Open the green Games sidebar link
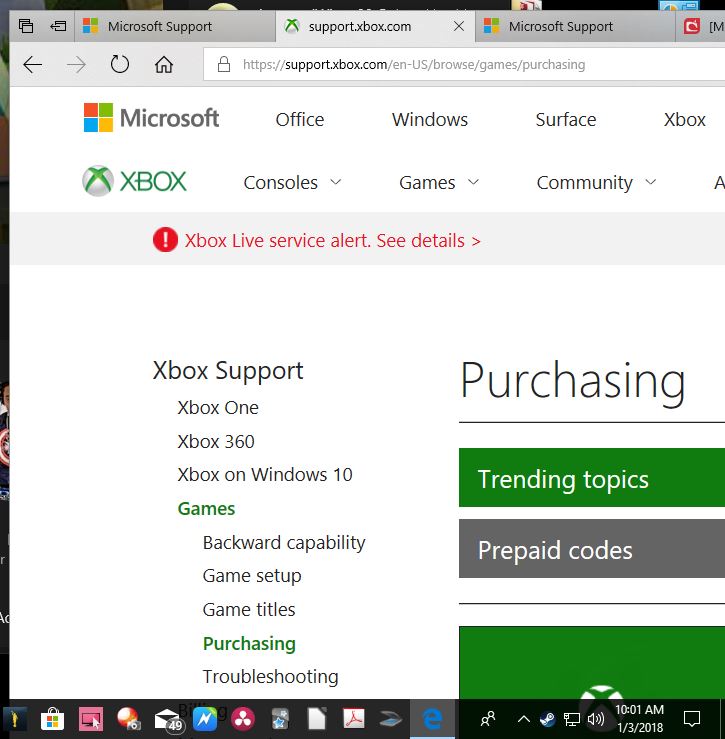 (x=206, y=509)
